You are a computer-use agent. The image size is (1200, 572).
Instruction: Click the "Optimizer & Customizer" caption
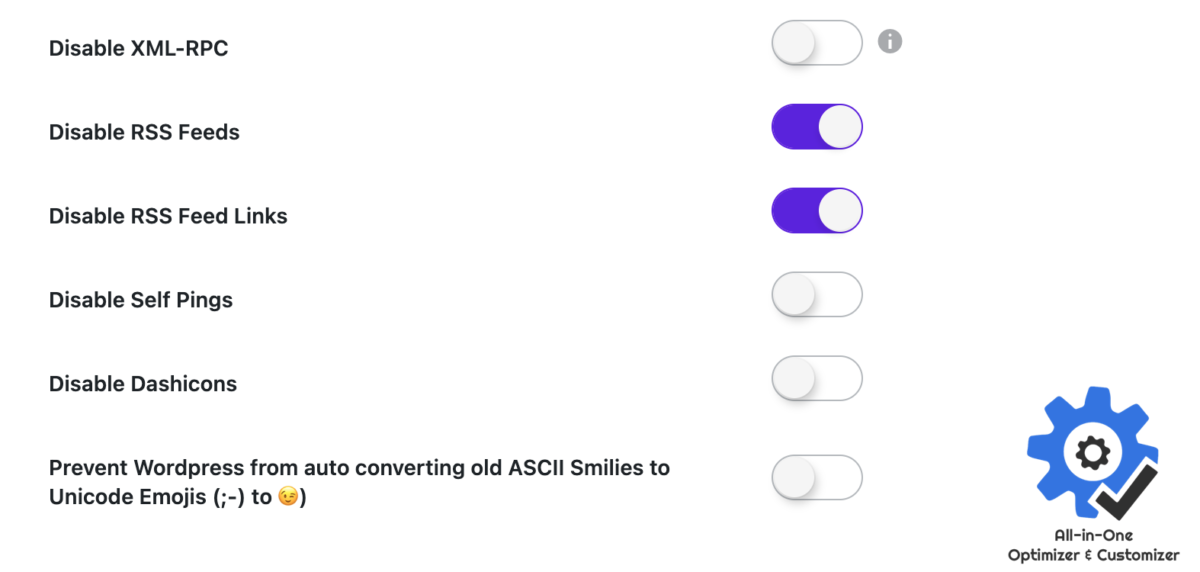coord(1093,555)
